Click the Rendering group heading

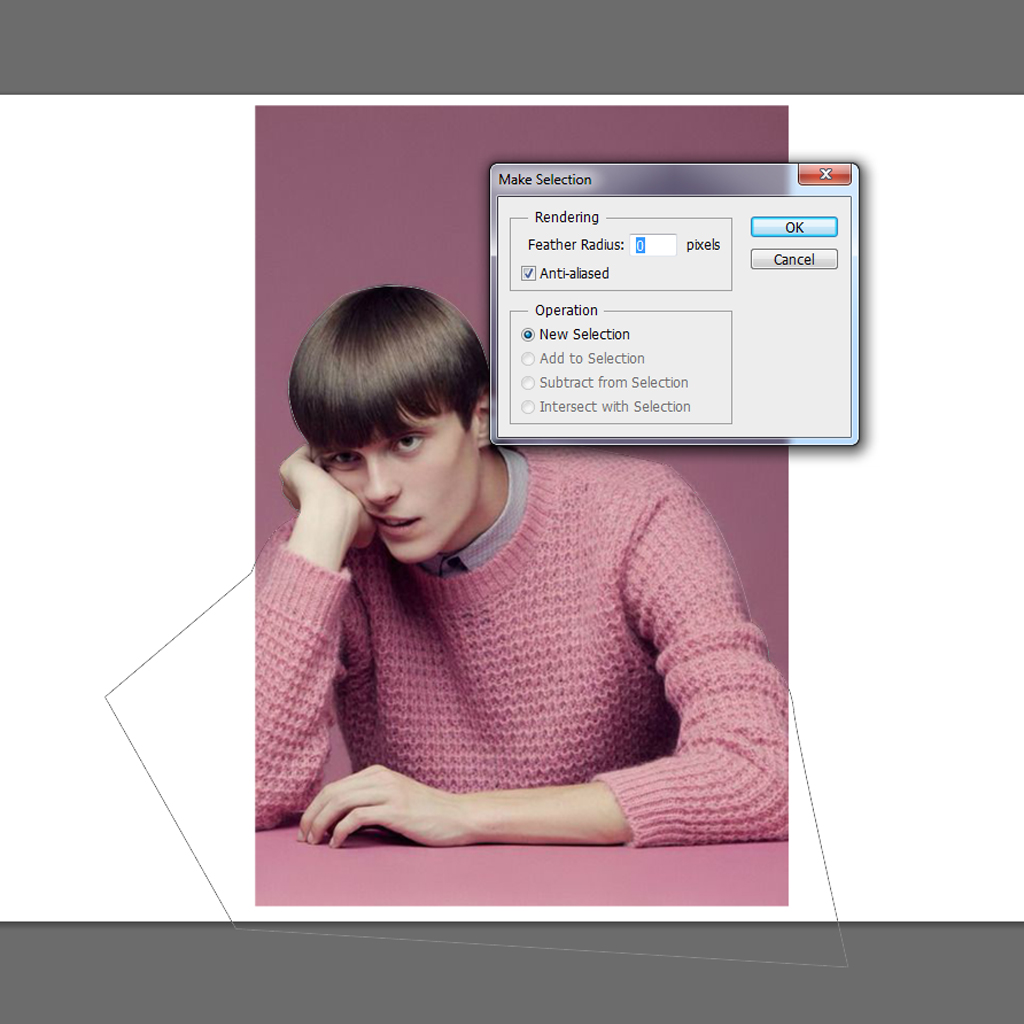coord(567,217)
